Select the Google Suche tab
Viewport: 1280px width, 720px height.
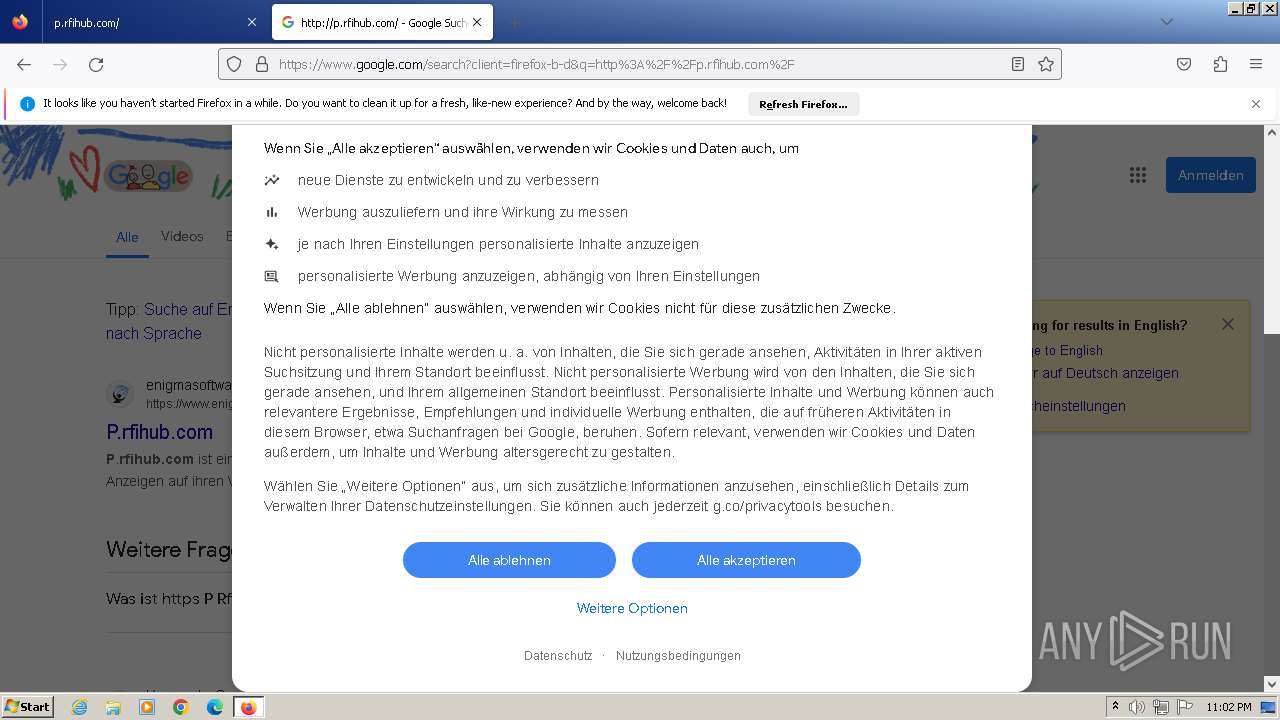pos(383,22)
